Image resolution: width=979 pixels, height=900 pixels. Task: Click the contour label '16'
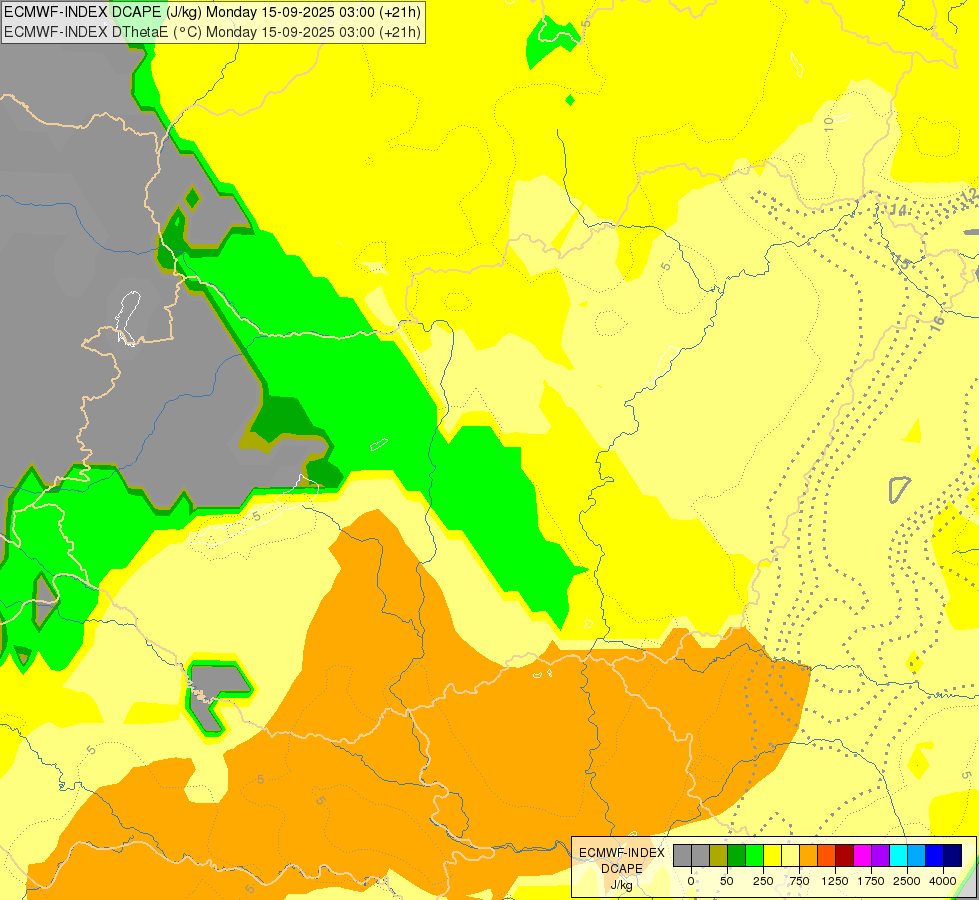(x=937, y=323)
